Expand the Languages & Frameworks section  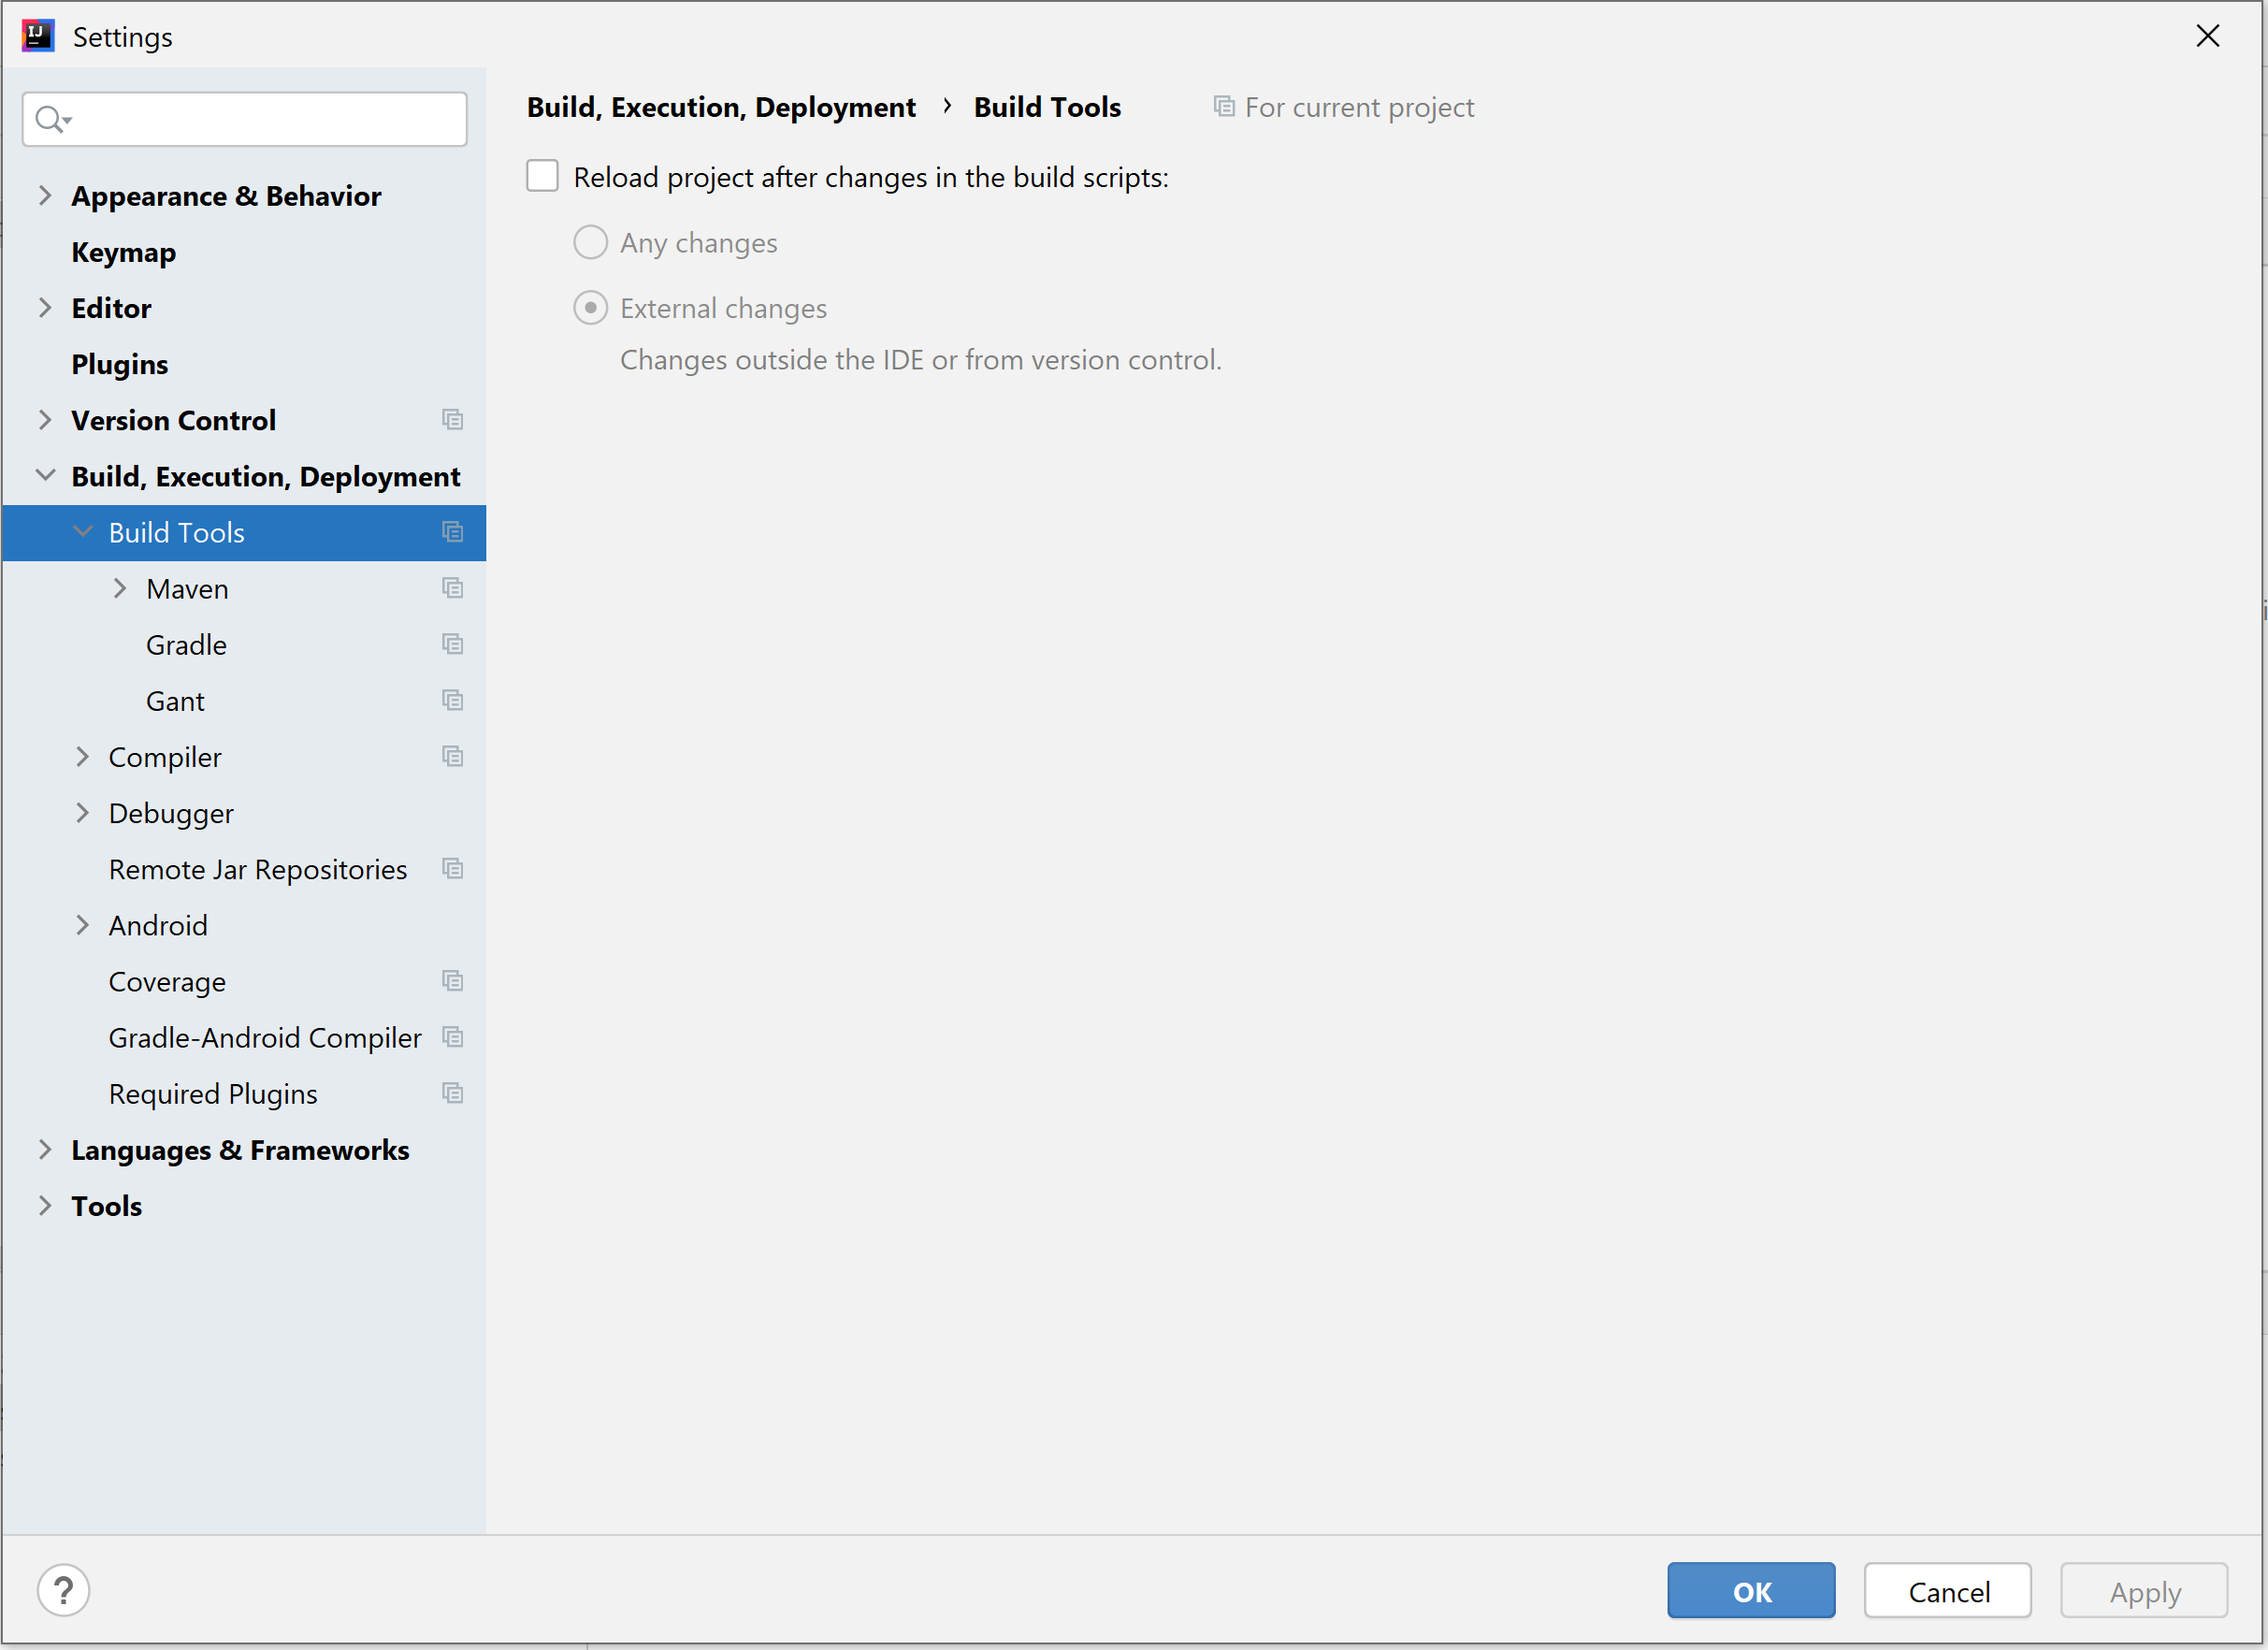(x=44, y=1149)
